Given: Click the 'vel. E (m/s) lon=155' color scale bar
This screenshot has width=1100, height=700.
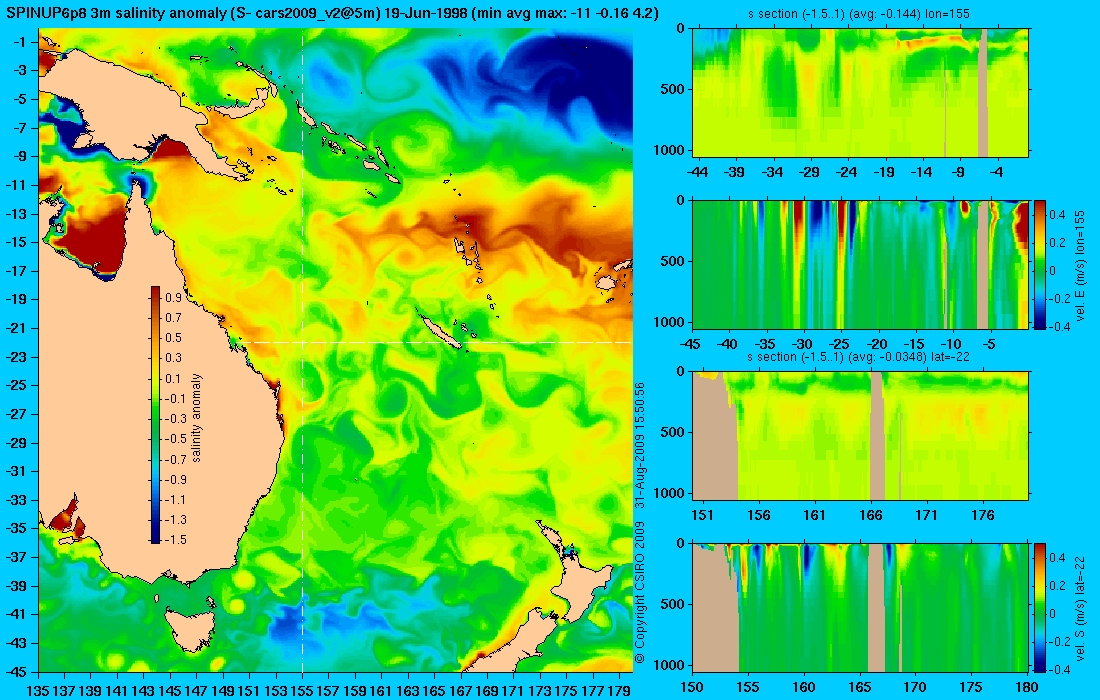Looking at the screenshot, I should point(1040,264).
